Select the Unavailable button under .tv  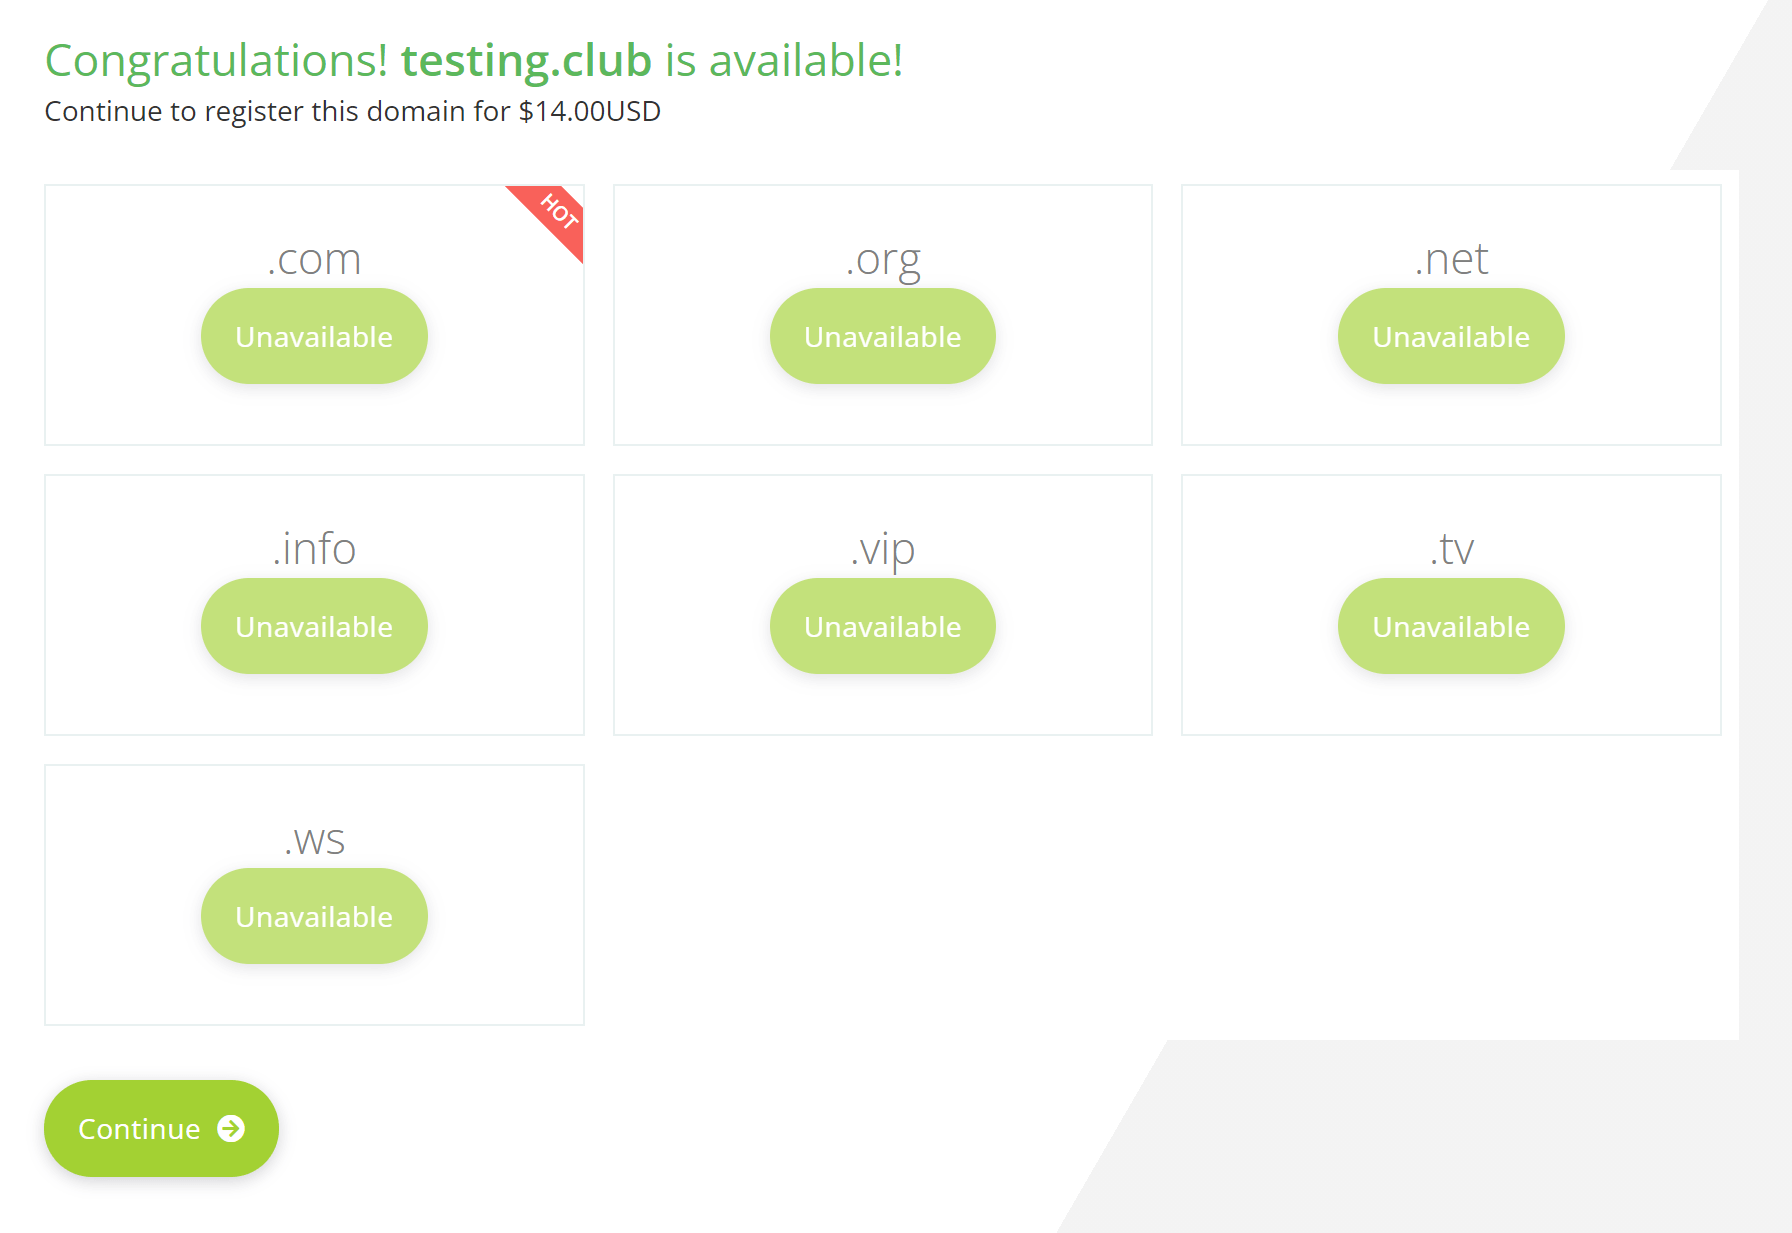[x=1450, y=626]
